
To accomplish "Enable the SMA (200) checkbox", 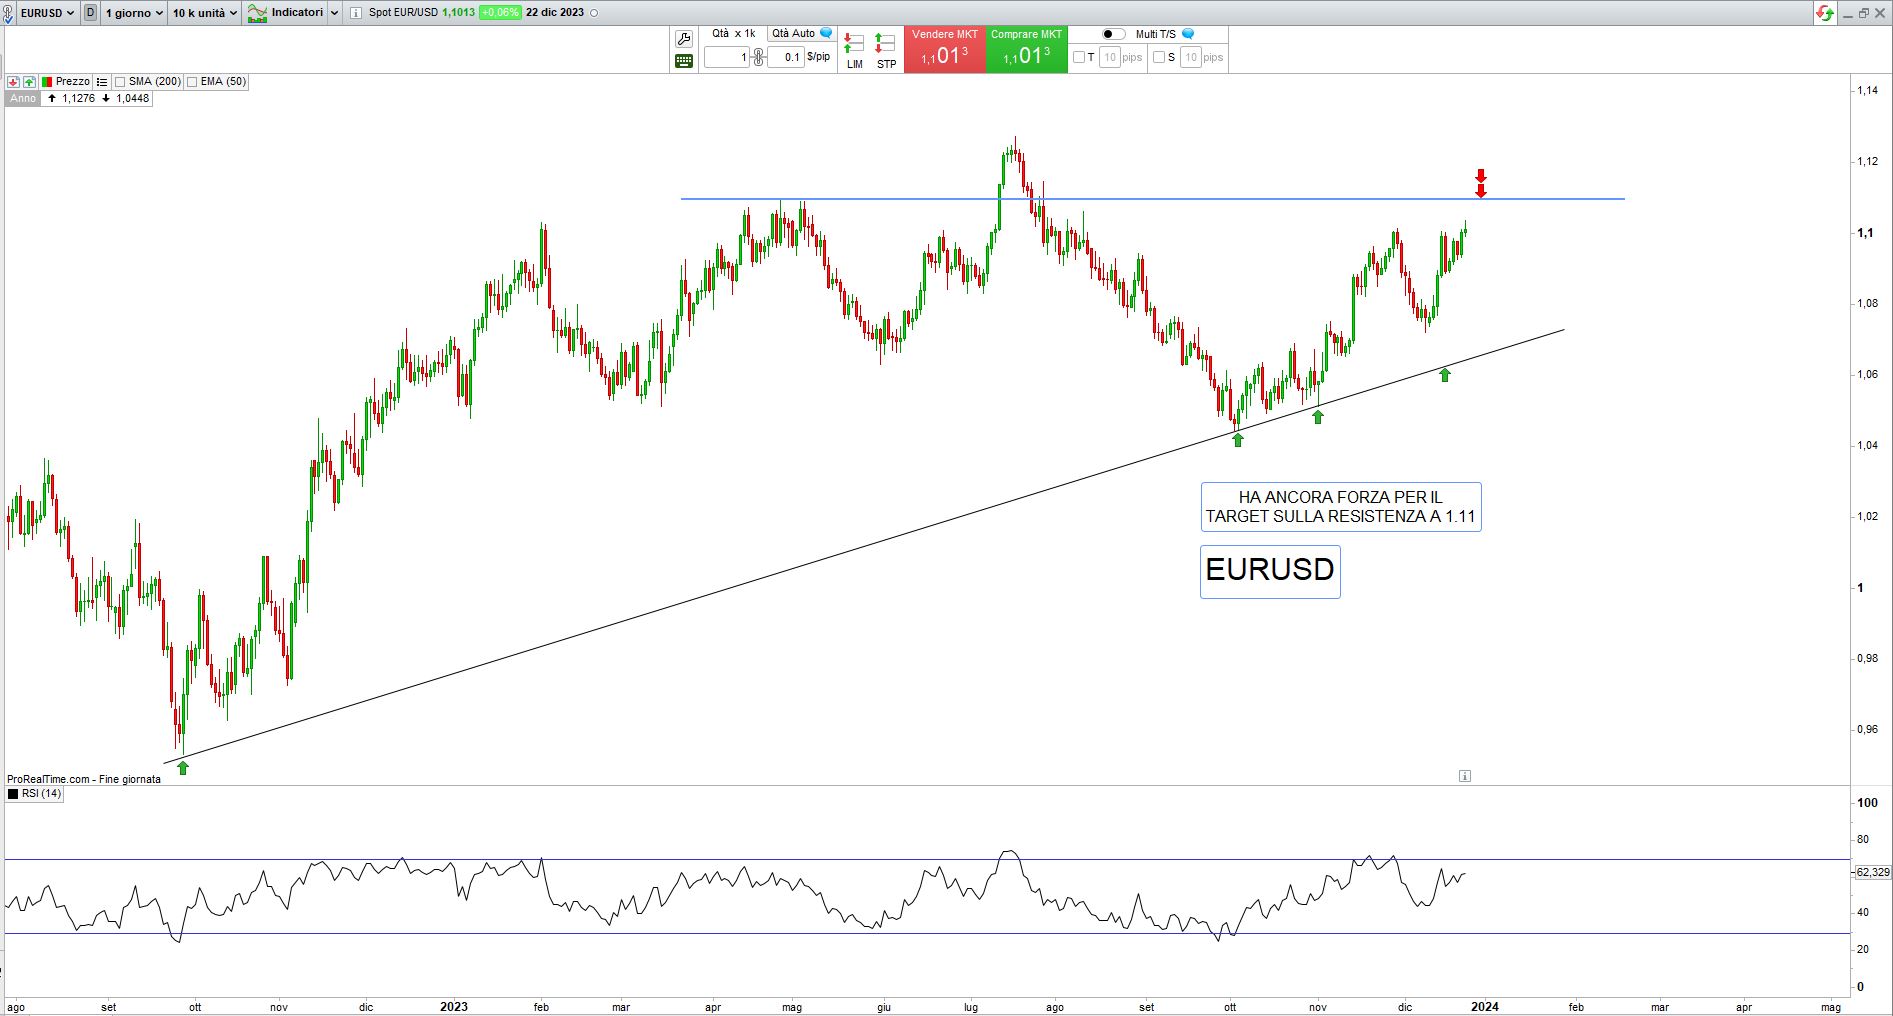I will click(x=120, y=82).
